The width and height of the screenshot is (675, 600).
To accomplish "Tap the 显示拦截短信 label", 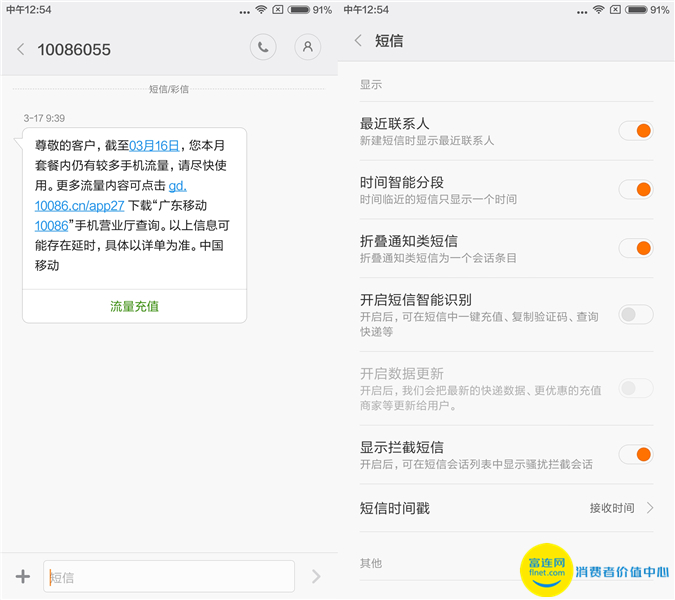I will pos(402,447).
